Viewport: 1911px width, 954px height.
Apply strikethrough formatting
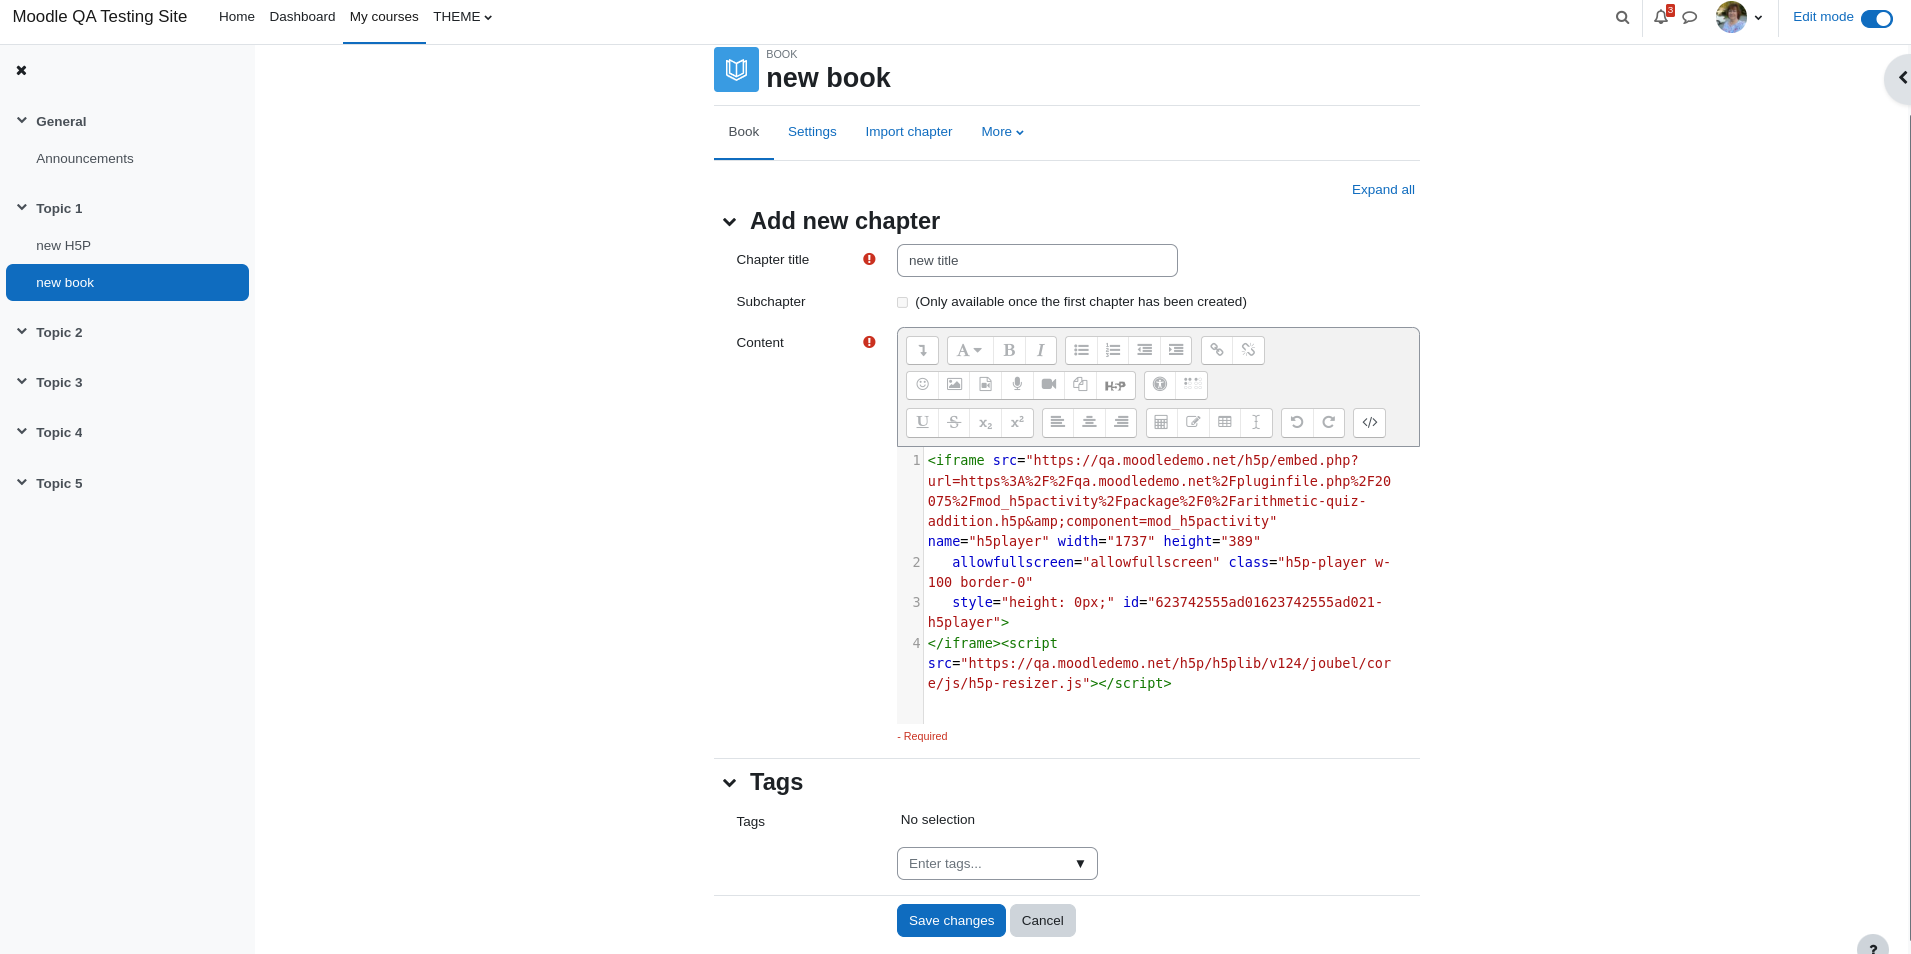(954, 423)
